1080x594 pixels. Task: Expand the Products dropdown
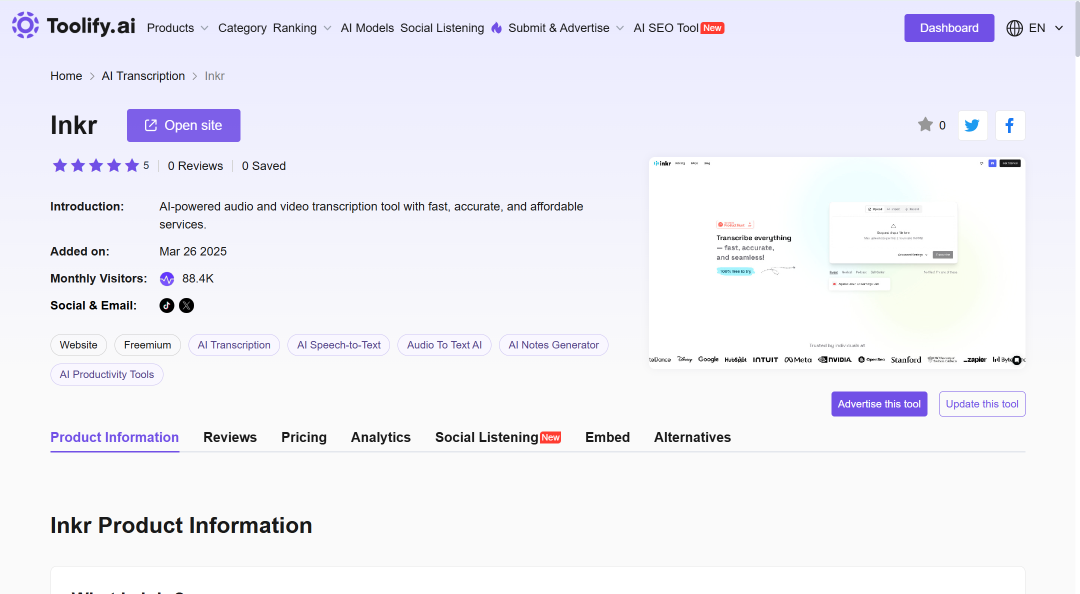pos(177,28)
